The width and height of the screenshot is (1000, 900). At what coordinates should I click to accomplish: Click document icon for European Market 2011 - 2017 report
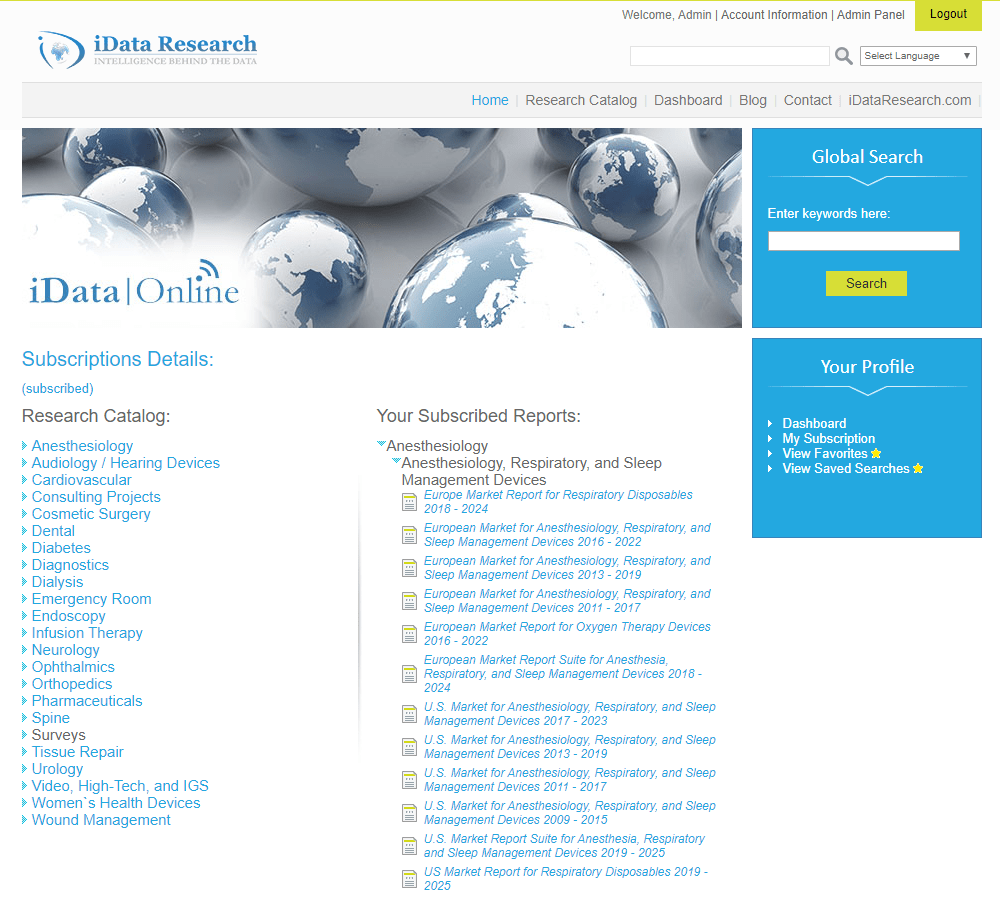(x=409, y=601)
